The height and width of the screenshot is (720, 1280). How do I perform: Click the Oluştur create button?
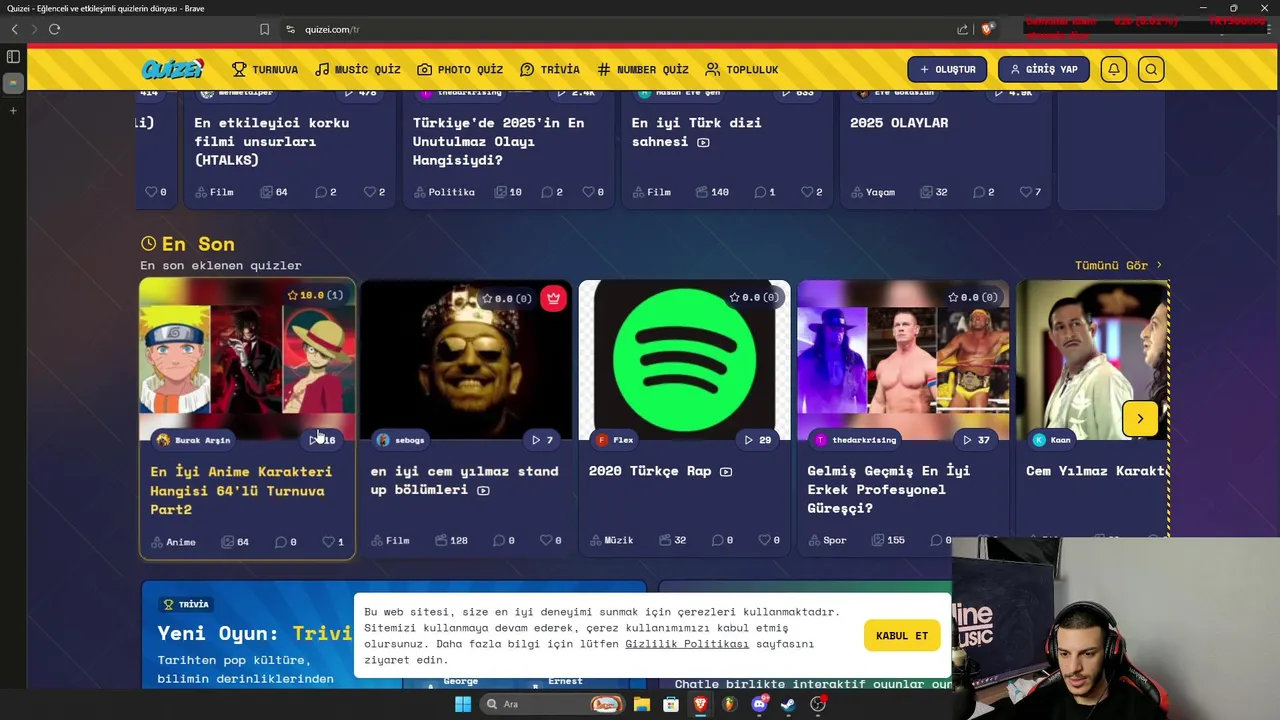click(x=947, y=69)
